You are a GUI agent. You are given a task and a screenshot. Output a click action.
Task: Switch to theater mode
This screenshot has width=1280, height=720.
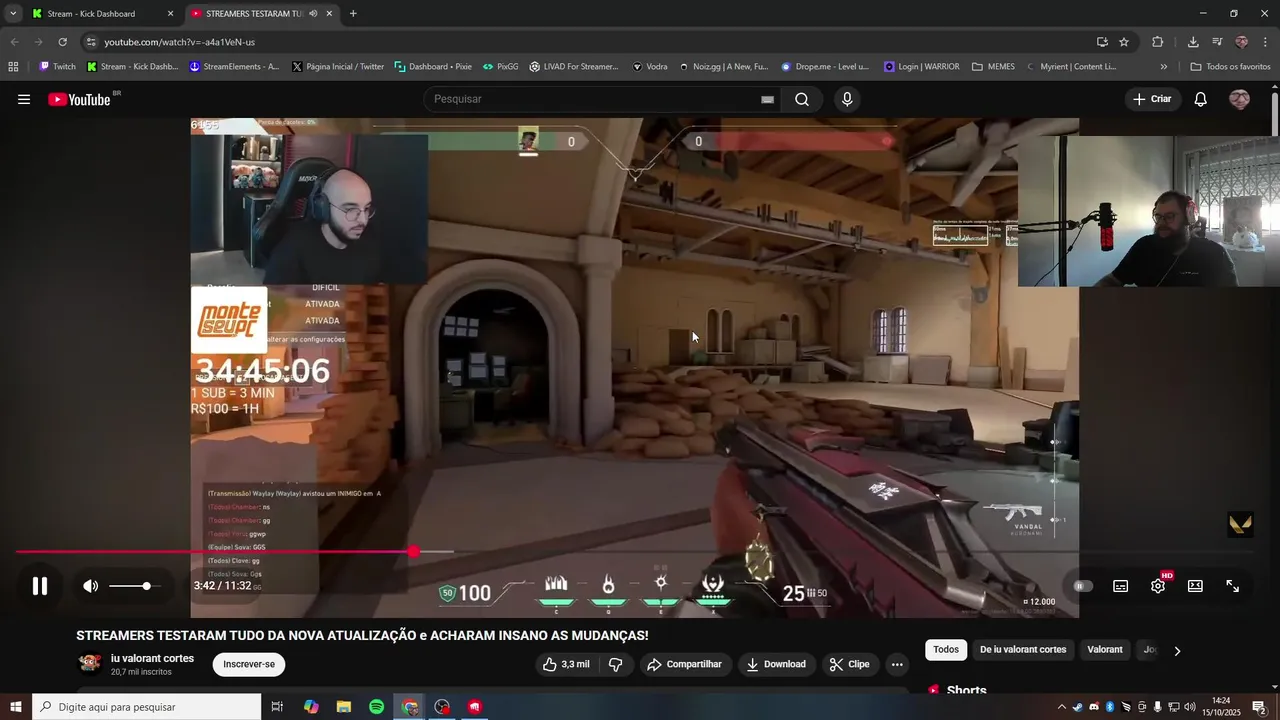tap(1195, 586)
